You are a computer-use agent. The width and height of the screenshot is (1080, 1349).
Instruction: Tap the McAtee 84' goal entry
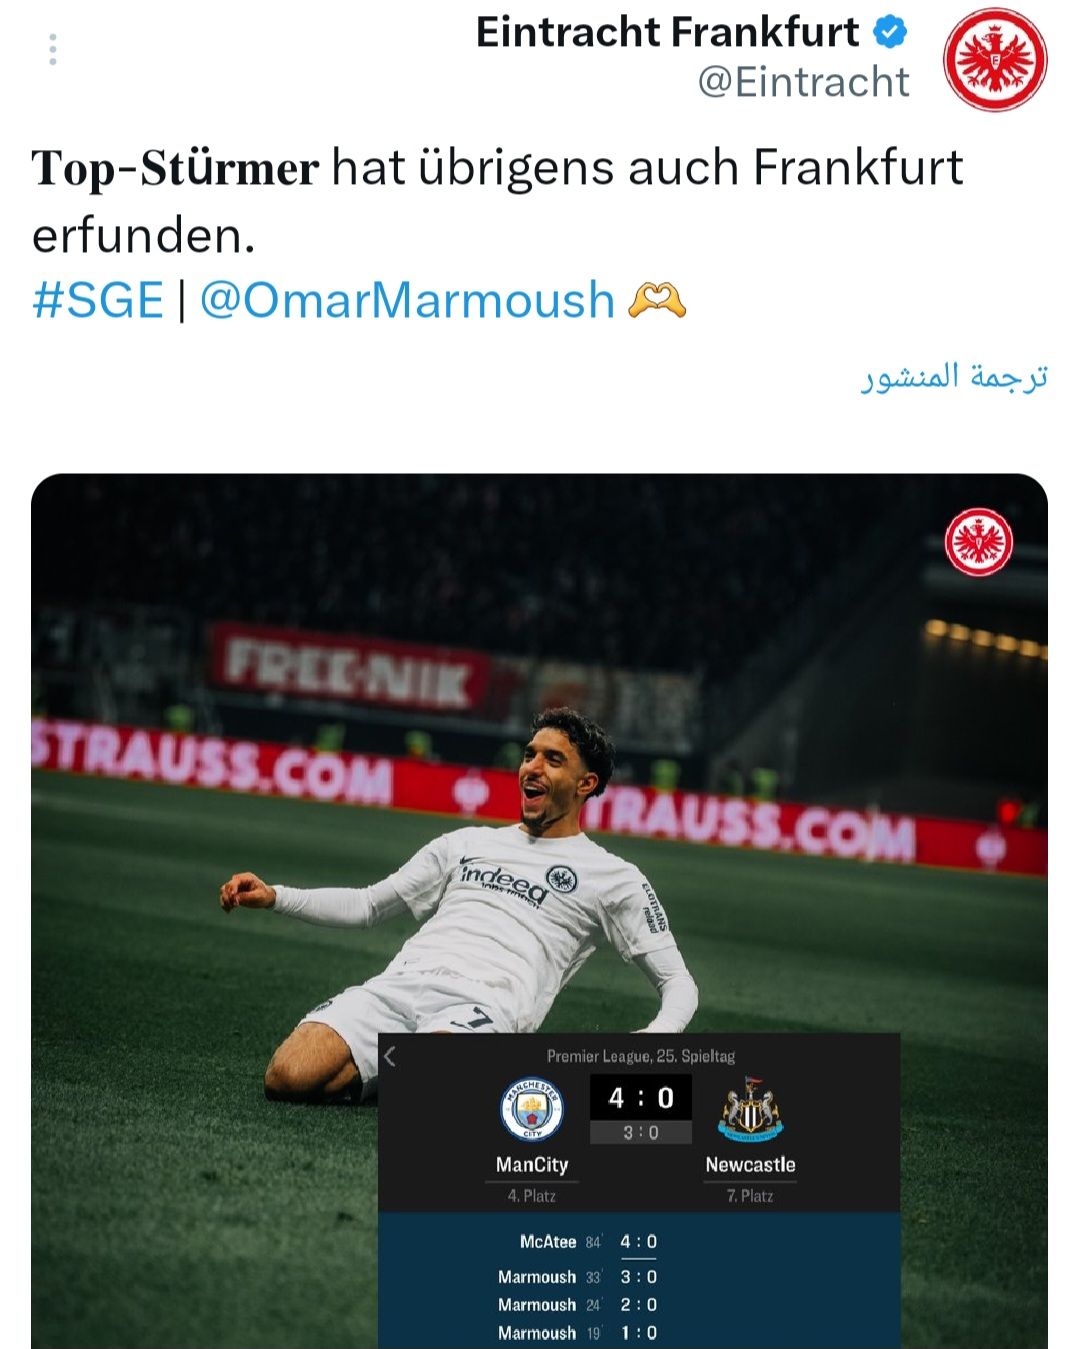point(588,1242)
